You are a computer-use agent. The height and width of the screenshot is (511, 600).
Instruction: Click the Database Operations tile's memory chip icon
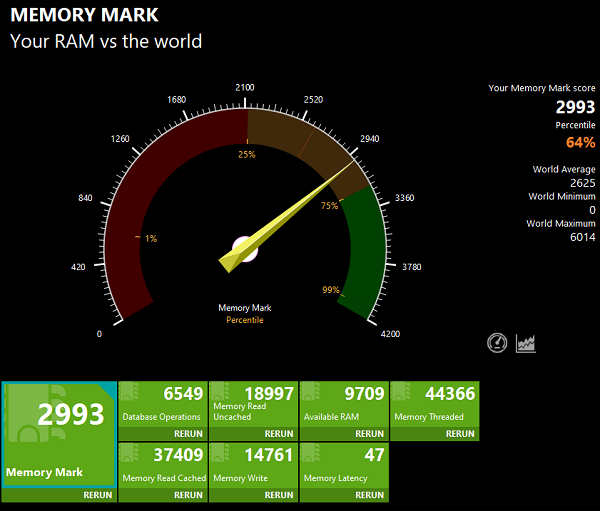[x=129, y=392]
